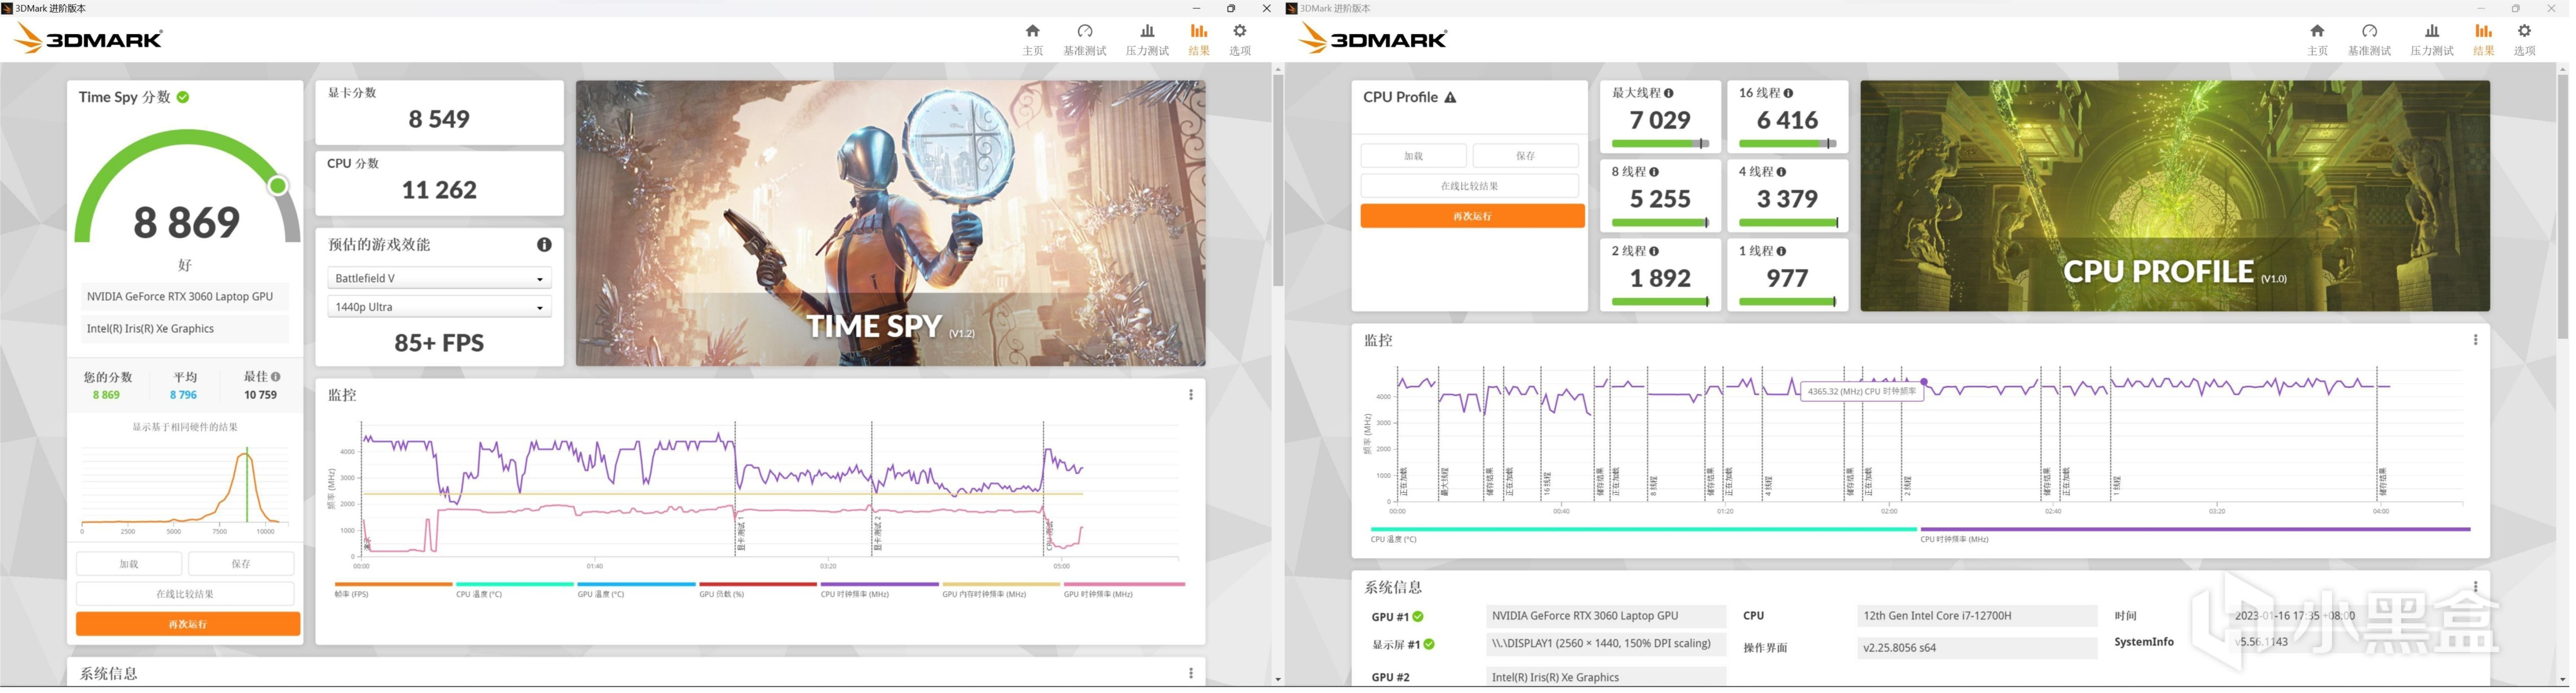
Task: Click warning triangle next to CPU Profile
Action: click(x=1450, y=98)
